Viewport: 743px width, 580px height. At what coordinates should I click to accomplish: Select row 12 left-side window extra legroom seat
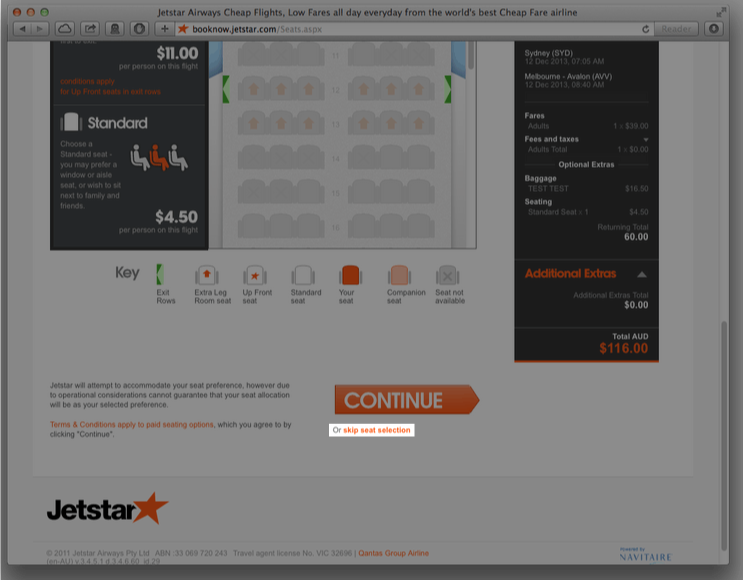[x=252, y=89]
